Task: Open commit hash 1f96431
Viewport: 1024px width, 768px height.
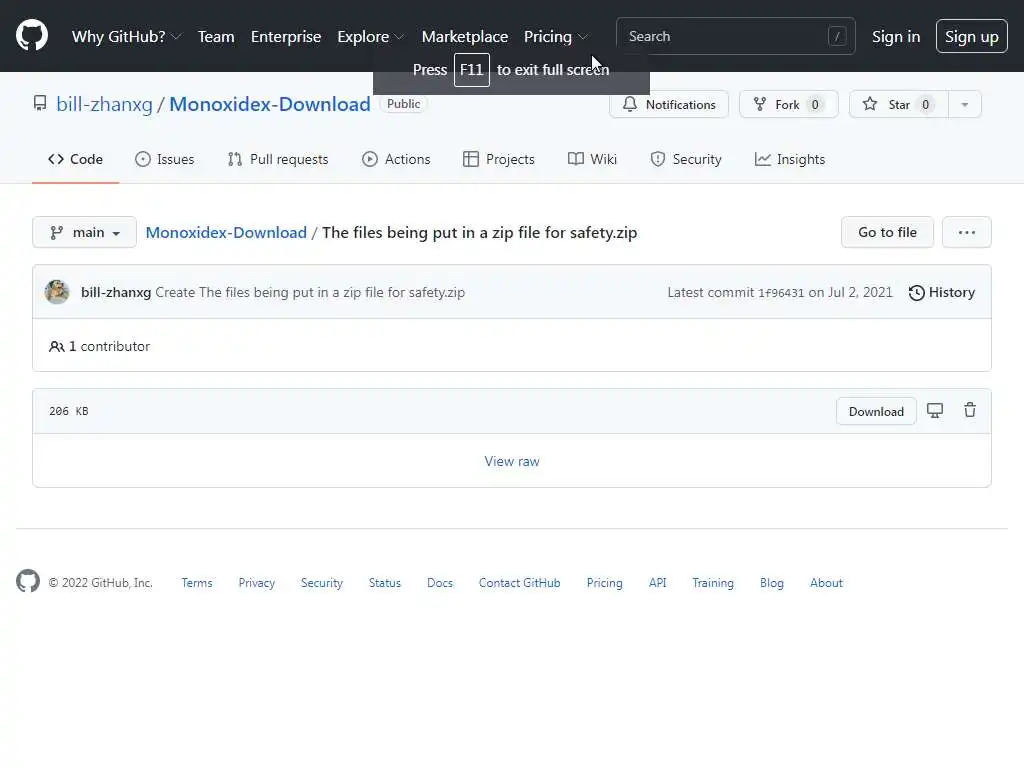Action: 781,293
